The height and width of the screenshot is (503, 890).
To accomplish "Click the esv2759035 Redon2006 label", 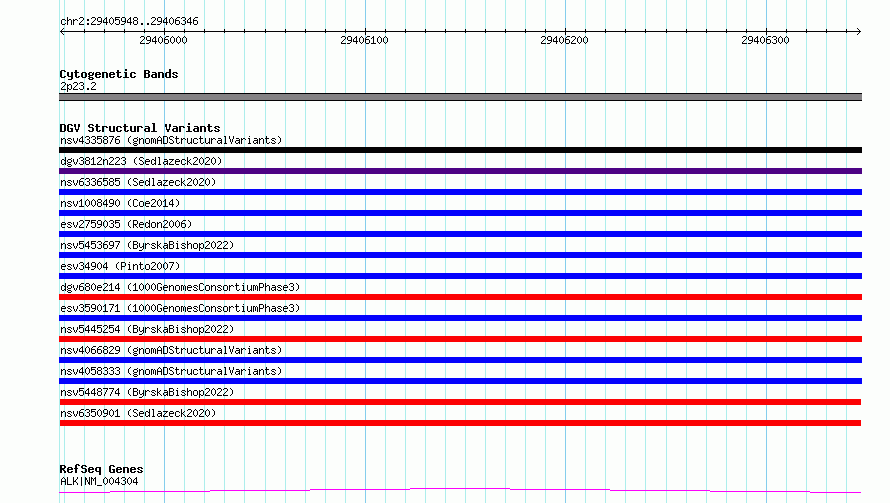I will click(x=126, y=224).
